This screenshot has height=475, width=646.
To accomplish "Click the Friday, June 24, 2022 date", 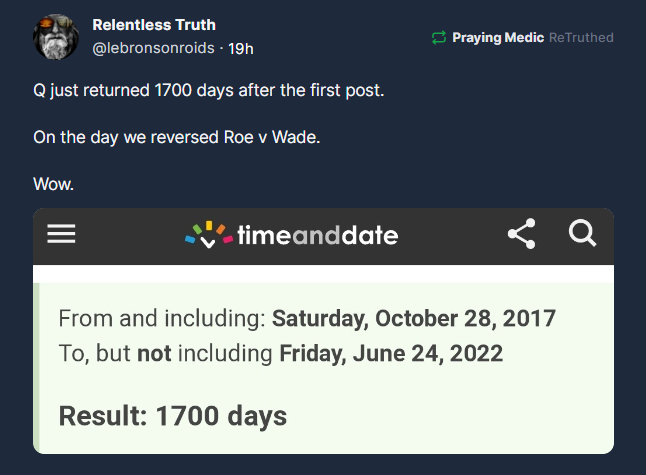I will pyautogui.click(x=391, y=353).
